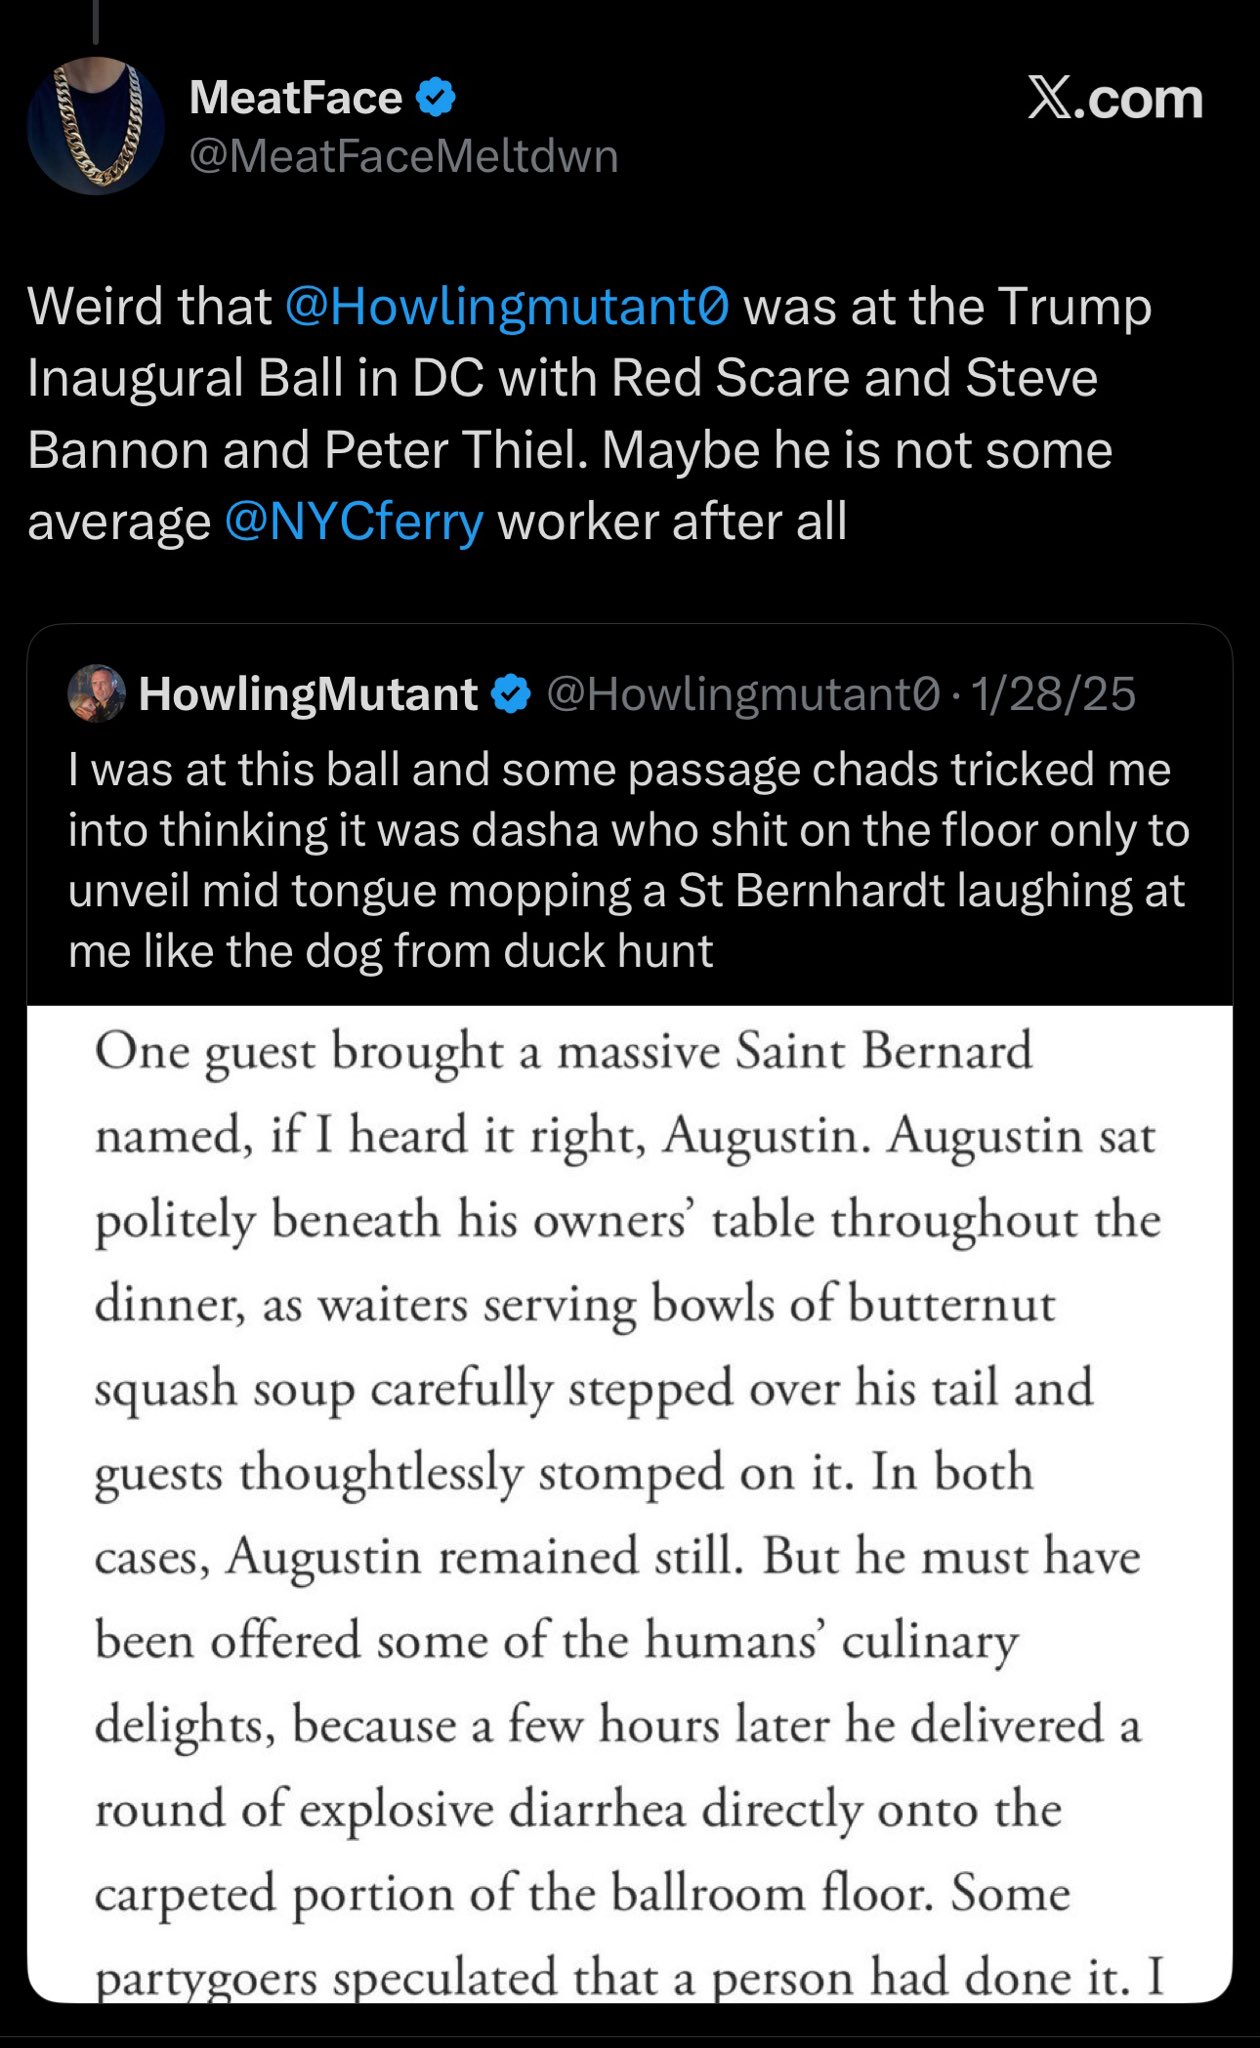The width and height of the screenshot is (1260, 2048).
Task: Open the @NYCferry mention
Action: (354, 522)
